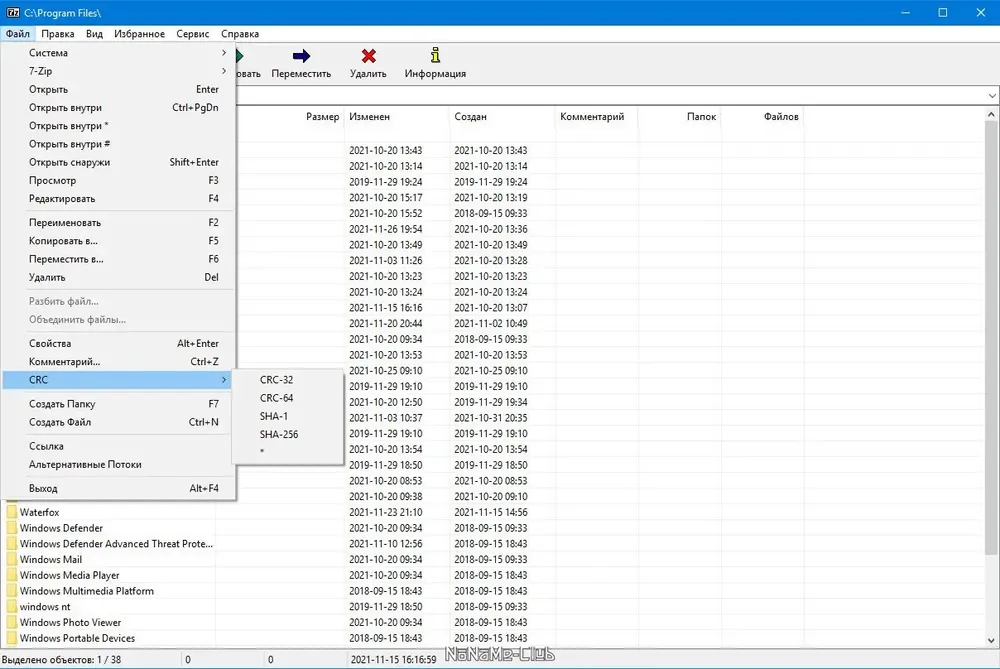Choose Открыть снаружи menu entry
This screenshot has height=669, width=1000.
pos(119,162)
